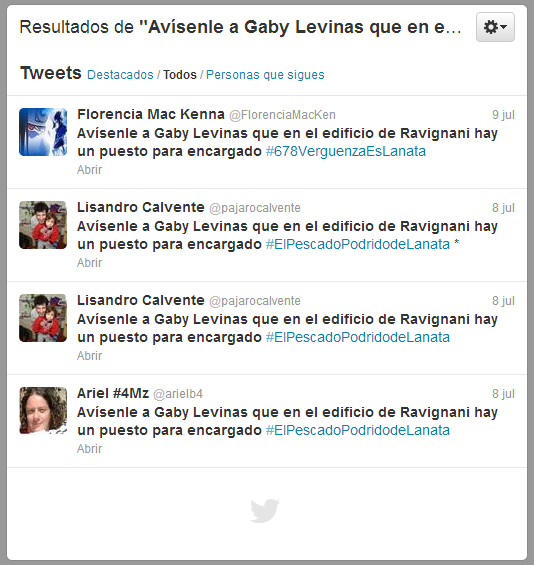The height and width of the screenshot is (565, 534).
Task: Open hashtag #ElPescadoPodridodeLanata followed by asterisk
Action: click(358, 244)
